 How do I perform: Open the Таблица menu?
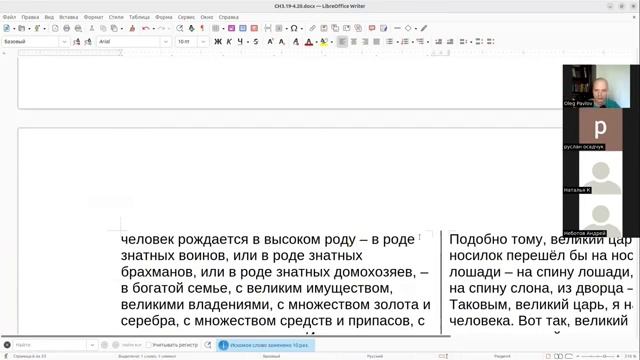(x=139, y=17)
